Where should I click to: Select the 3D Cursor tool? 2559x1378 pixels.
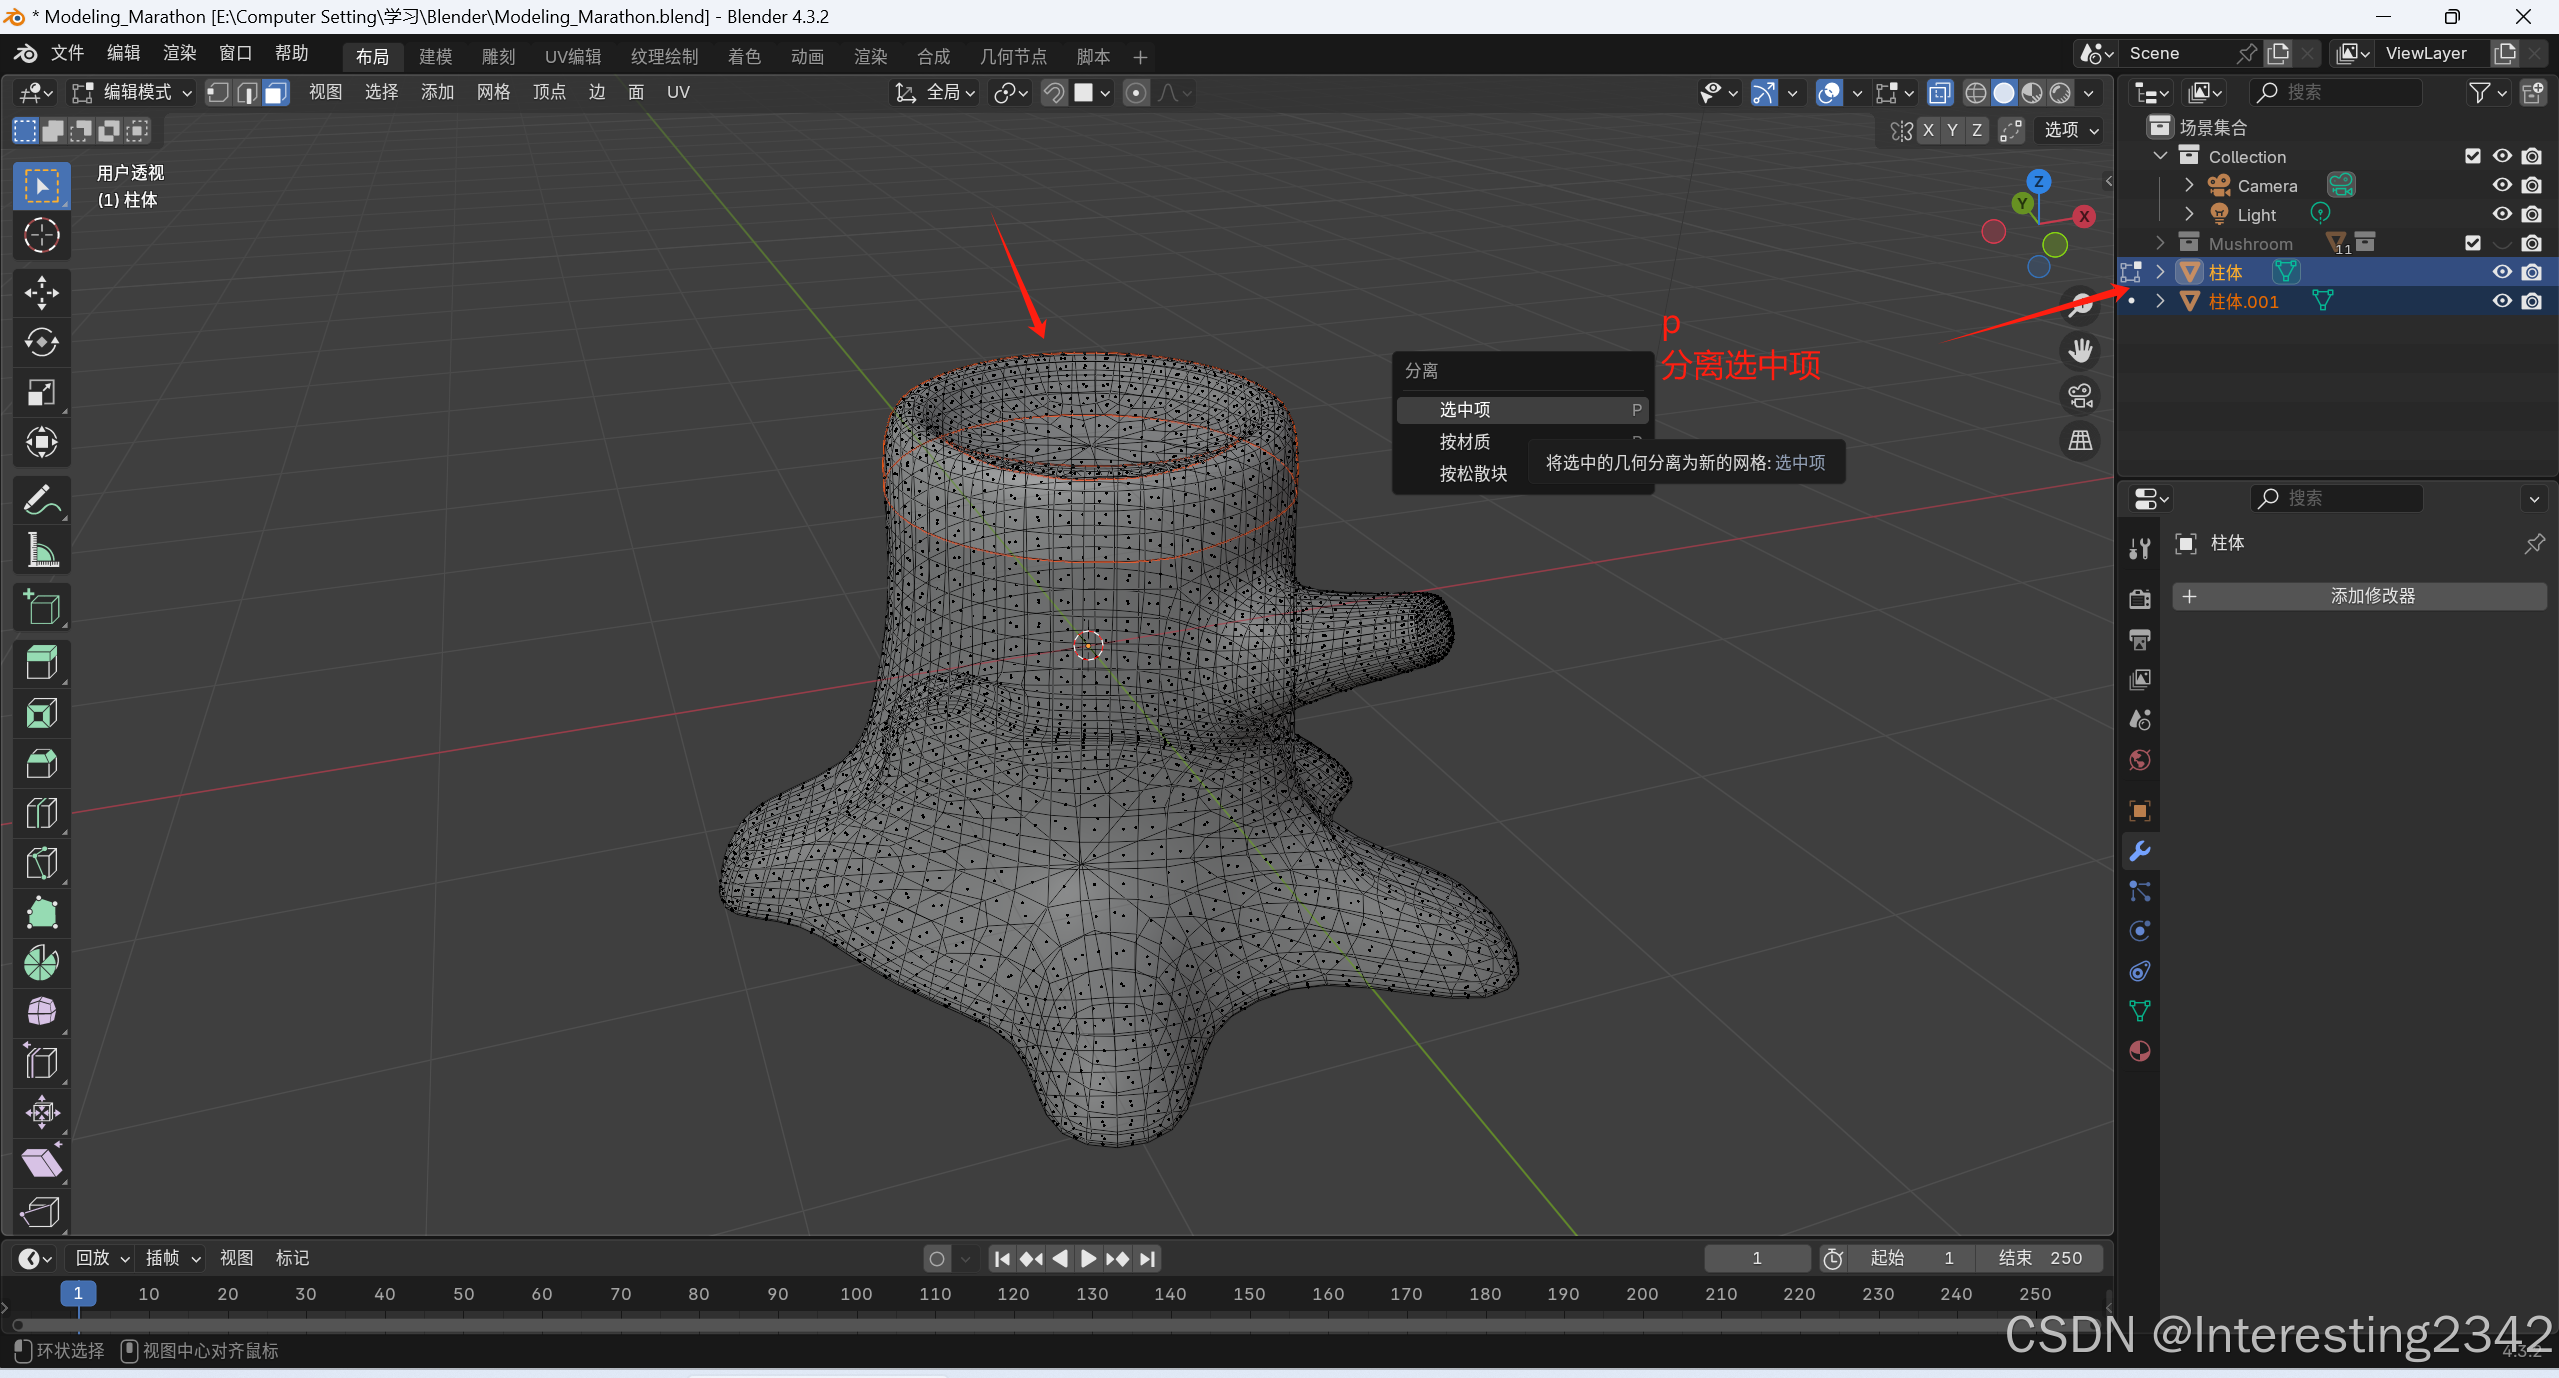click(41, 236)
